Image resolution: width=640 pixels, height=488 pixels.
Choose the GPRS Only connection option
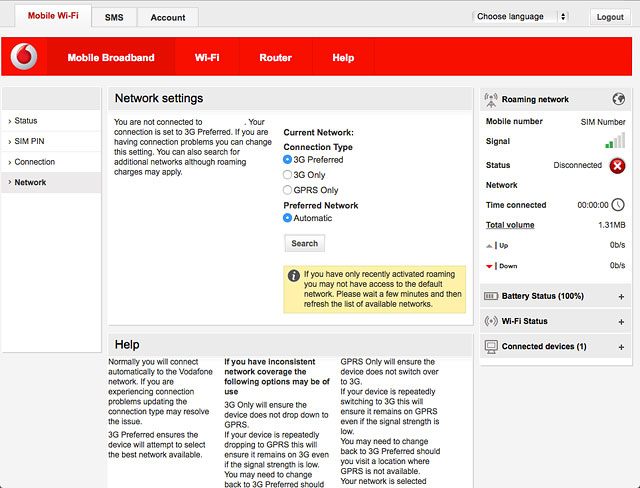[288, 190]
